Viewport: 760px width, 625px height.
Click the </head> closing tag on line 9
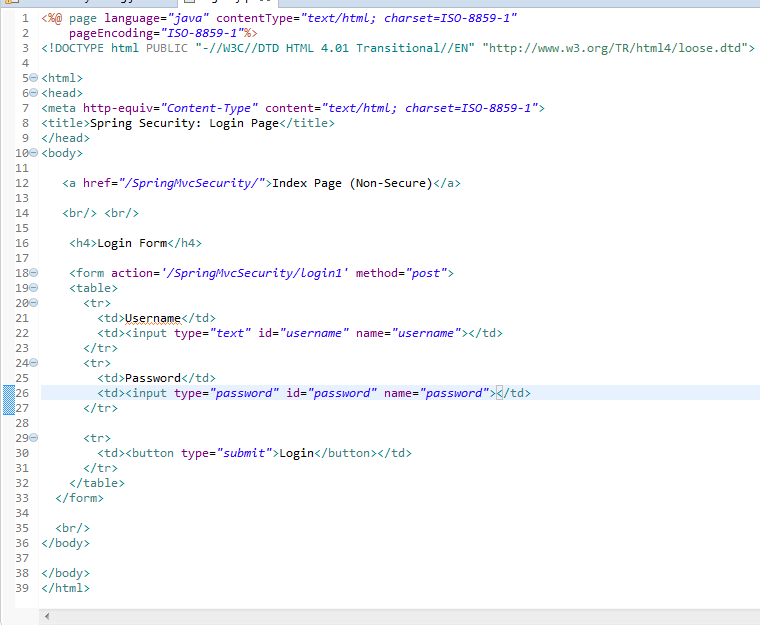pyautogui.click(x=65, y=138)
